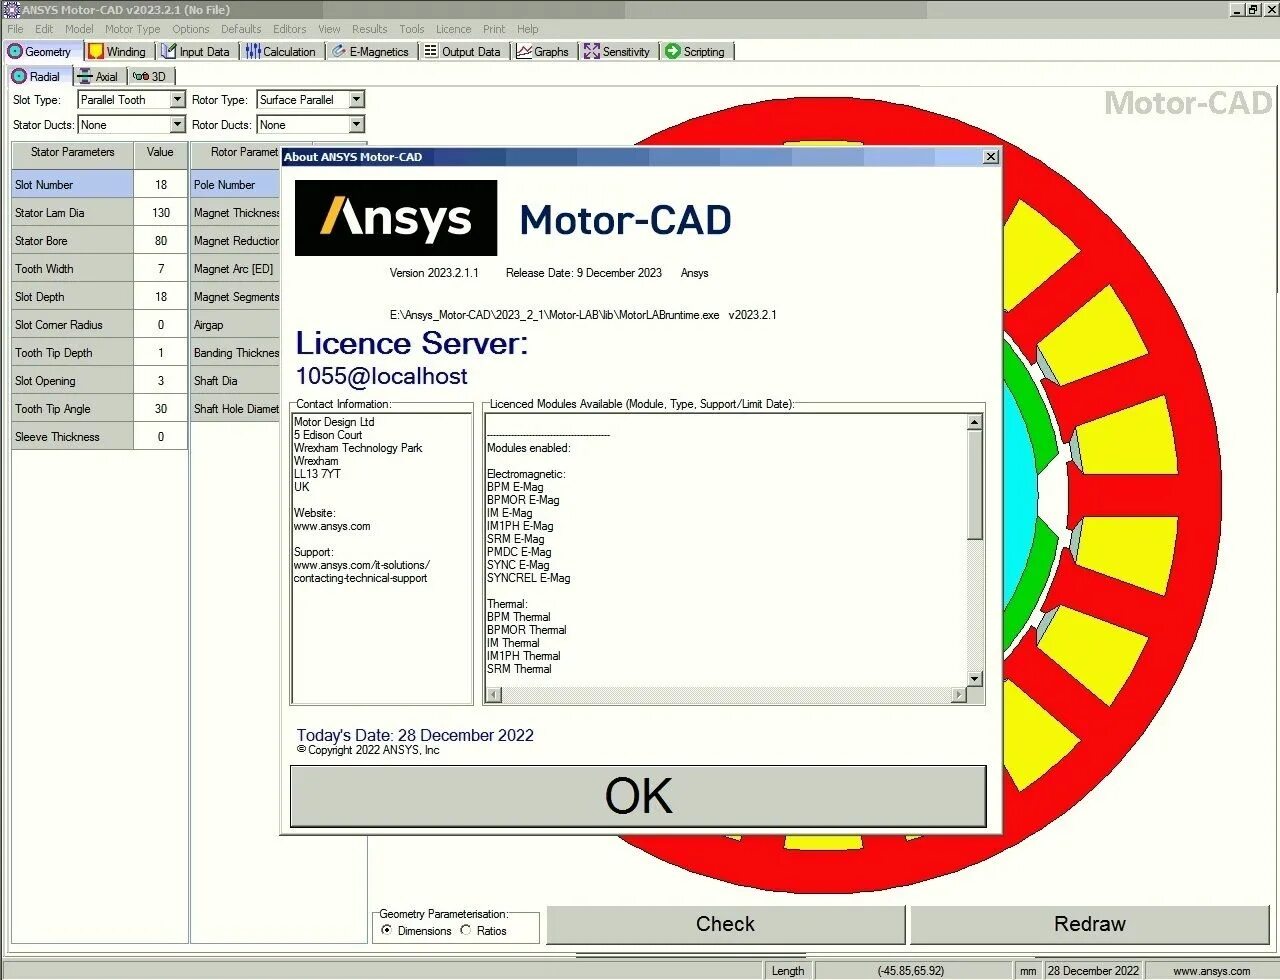
Task: Expand the Rotor Type dropdown
Action: tap(356, 100)
